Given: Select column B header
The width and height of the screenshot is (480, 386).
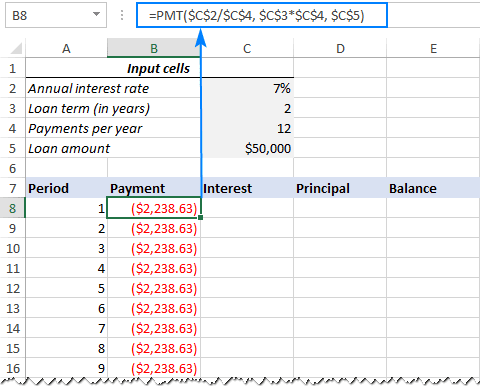Looking at the screenshot, I should pyautogui.click(x=154, y=48).
